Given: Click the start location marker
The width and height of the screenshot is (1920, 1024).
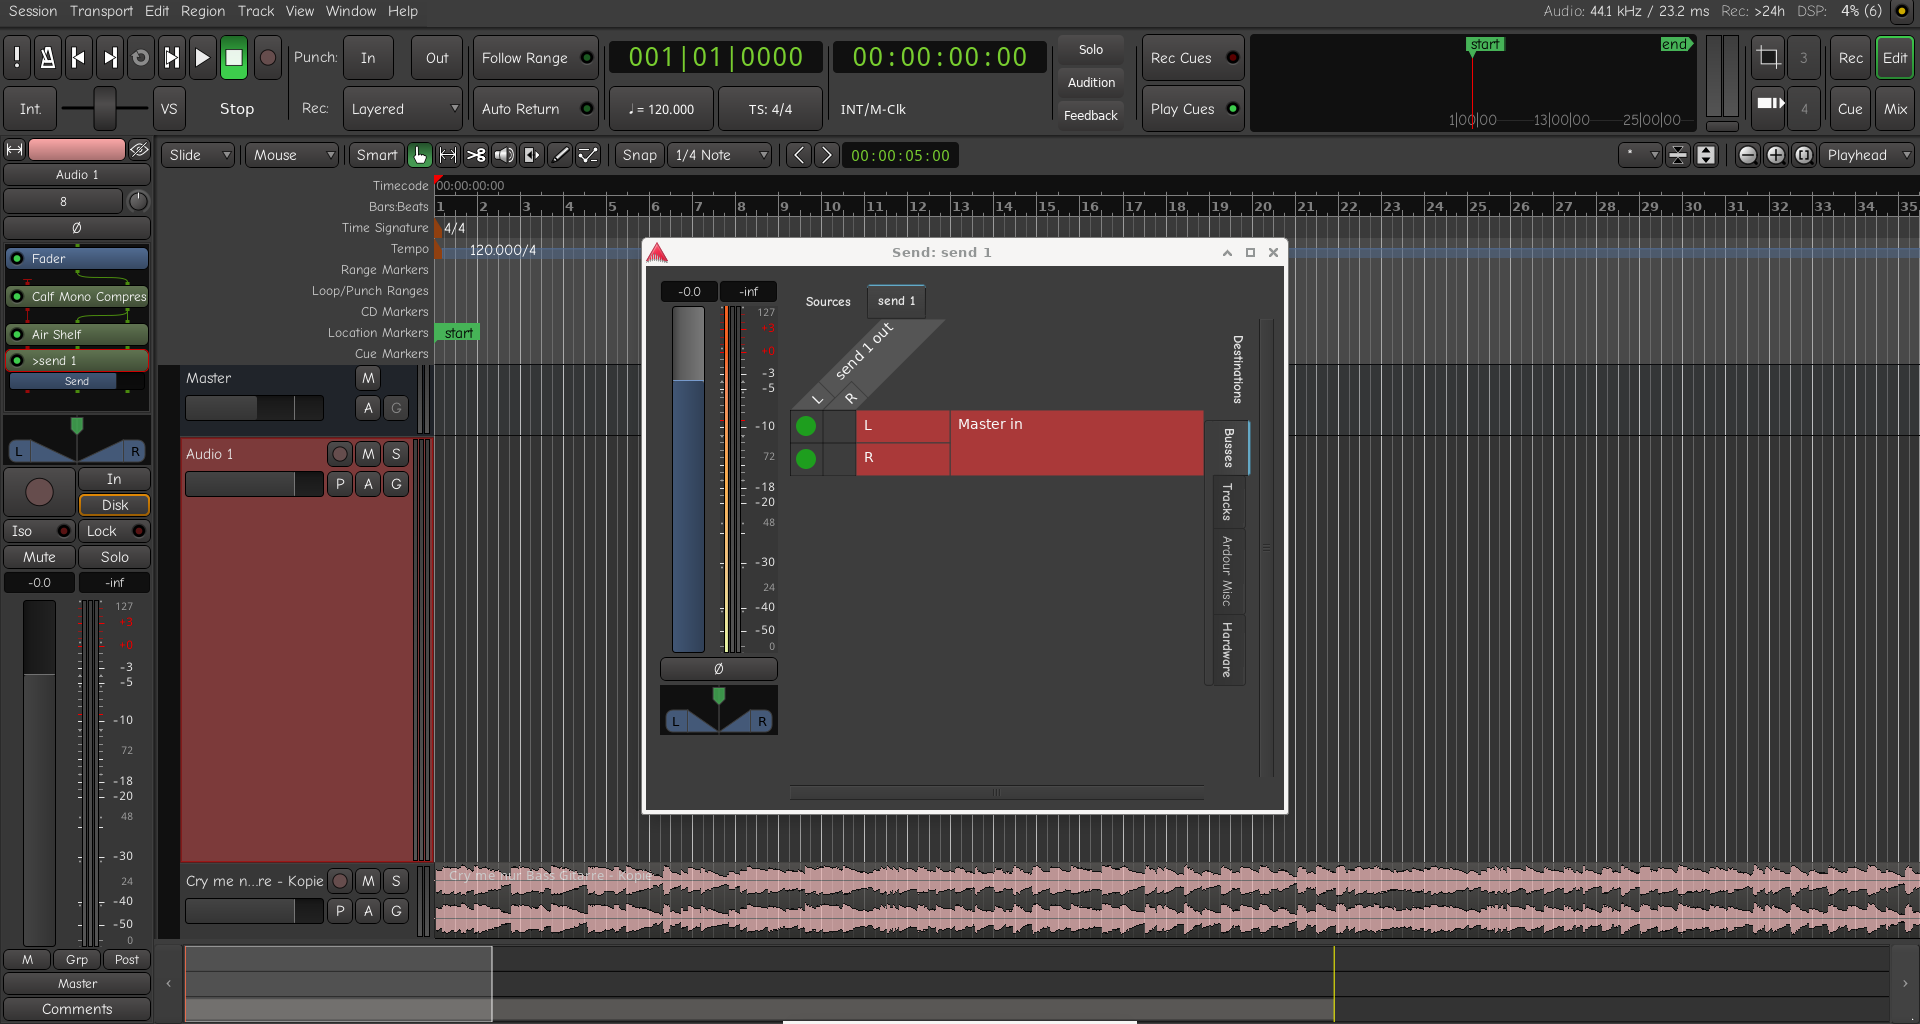Looking at the screenshot, I should tap(459, 333).
